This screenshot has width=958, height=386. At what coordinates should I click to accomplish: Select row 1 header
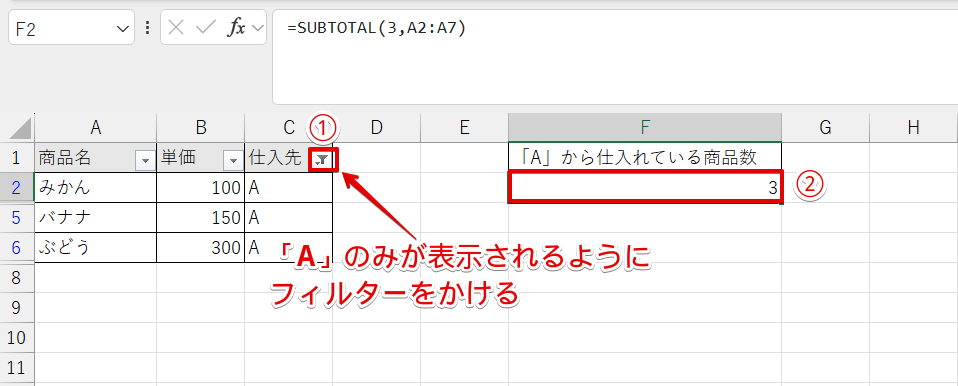(17, 158)
